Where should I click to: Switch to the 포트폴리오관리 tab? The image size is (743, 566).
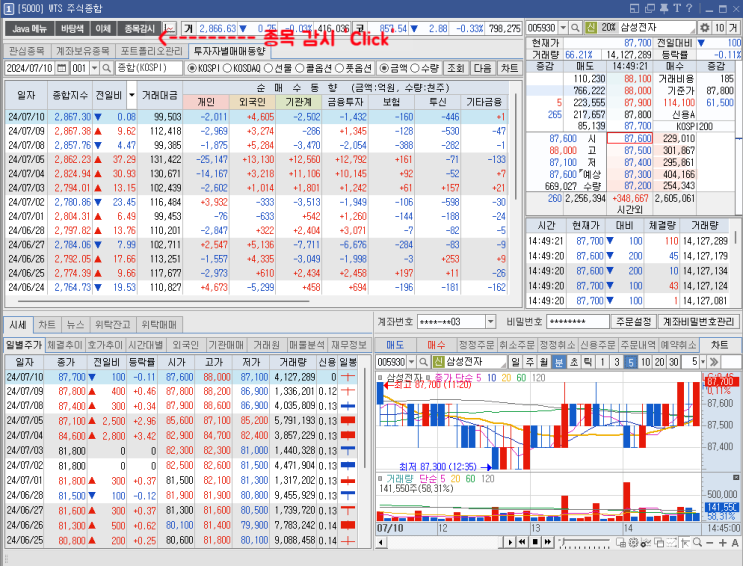pyautogui.click(x=151, y=50)
